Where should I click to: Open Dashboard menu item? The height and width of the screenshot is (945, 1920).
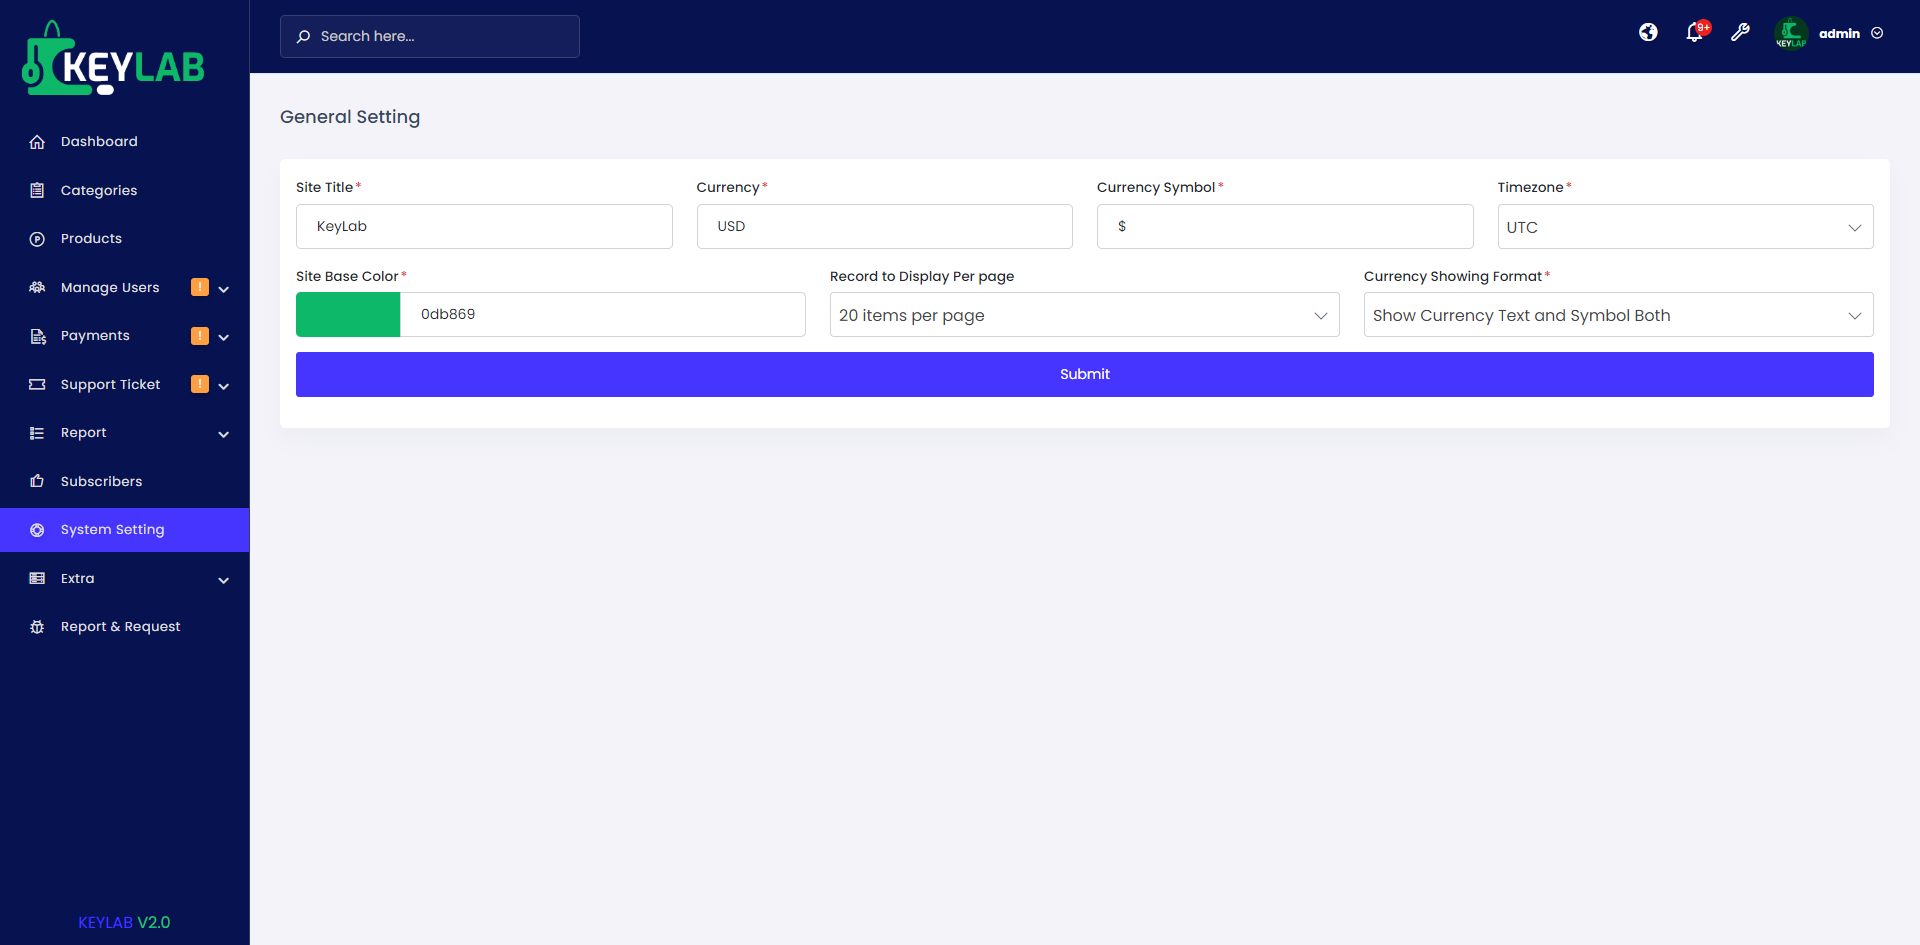pyautogui.click(x=124, y=142)
